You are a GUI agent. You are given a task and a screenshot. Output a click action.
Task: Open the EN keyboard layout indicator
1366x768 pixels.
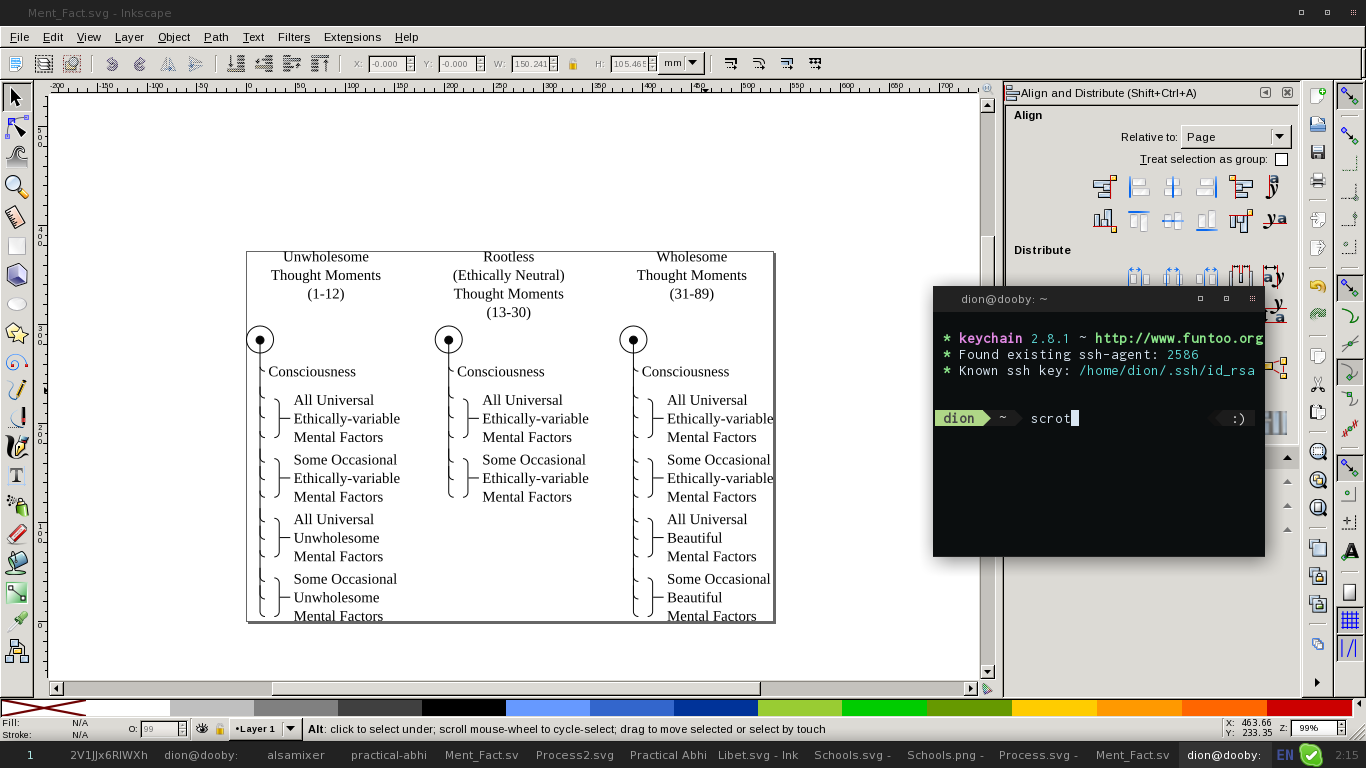point(1285,755)
